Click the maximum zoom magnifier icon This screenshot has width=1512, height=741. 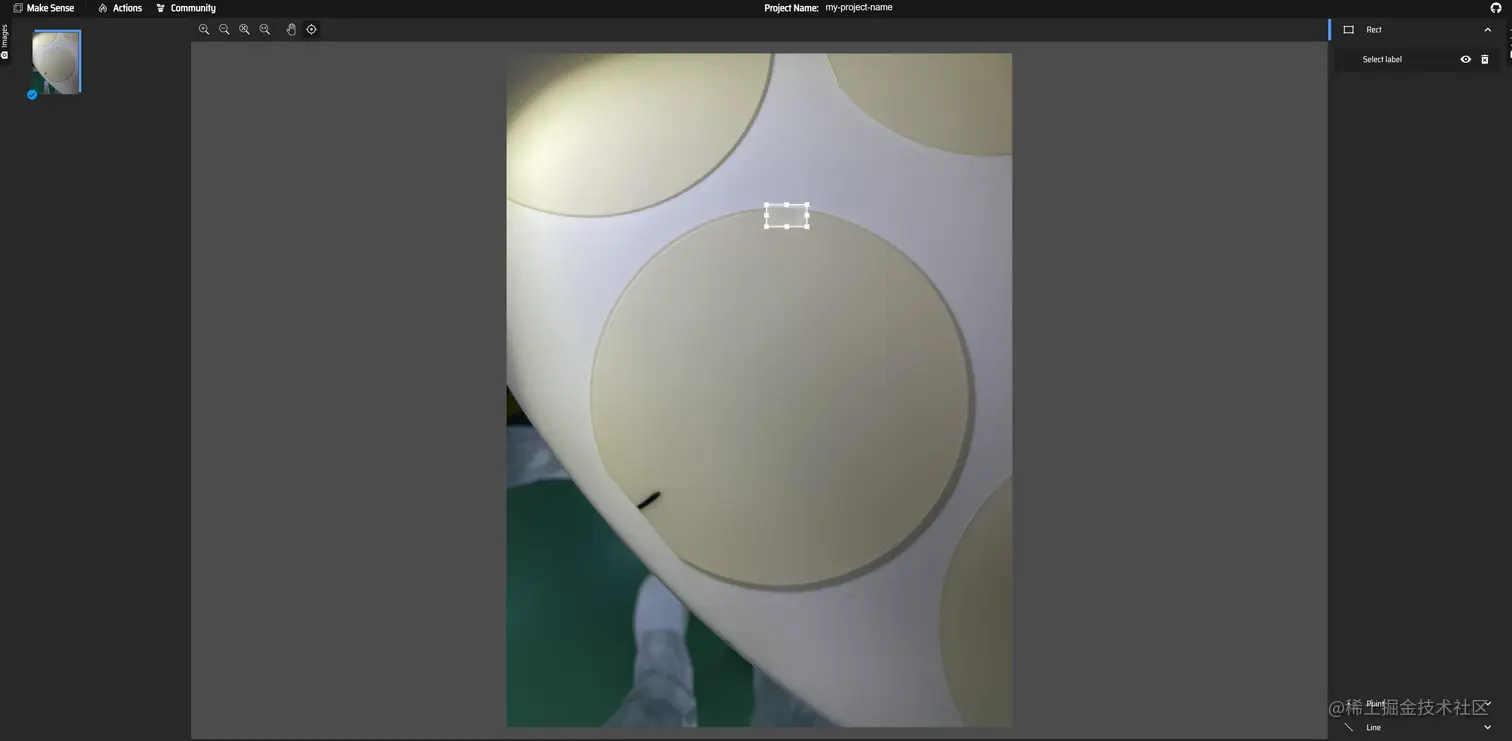coord(265,30)
